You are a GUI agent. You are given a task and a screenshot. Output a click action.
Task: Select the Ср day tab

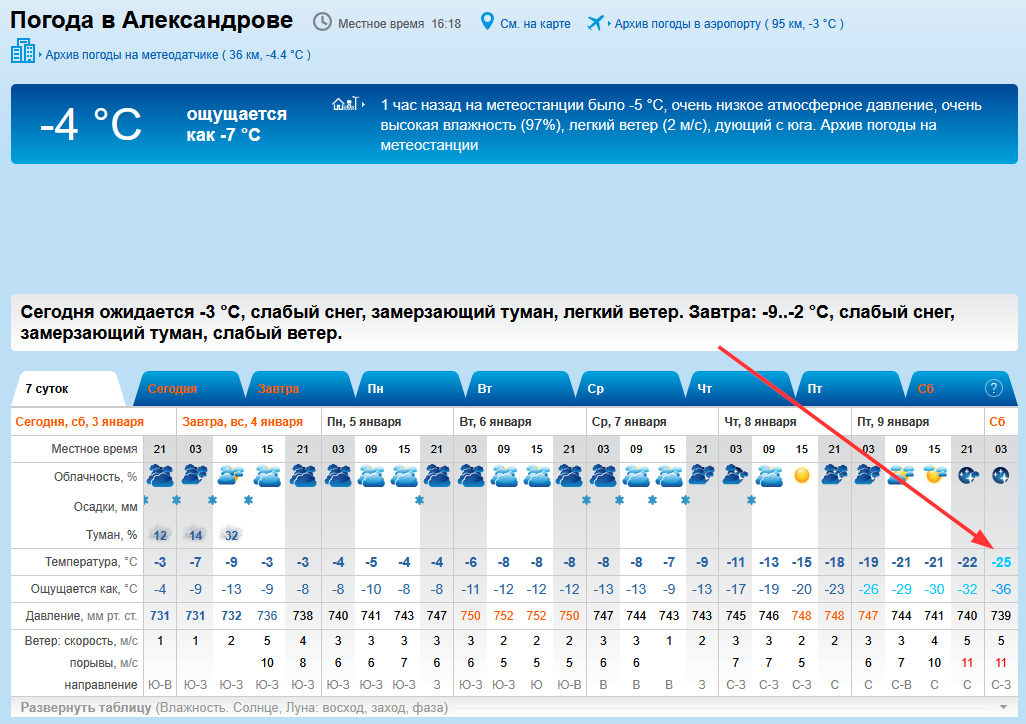(x=595, y=389)
